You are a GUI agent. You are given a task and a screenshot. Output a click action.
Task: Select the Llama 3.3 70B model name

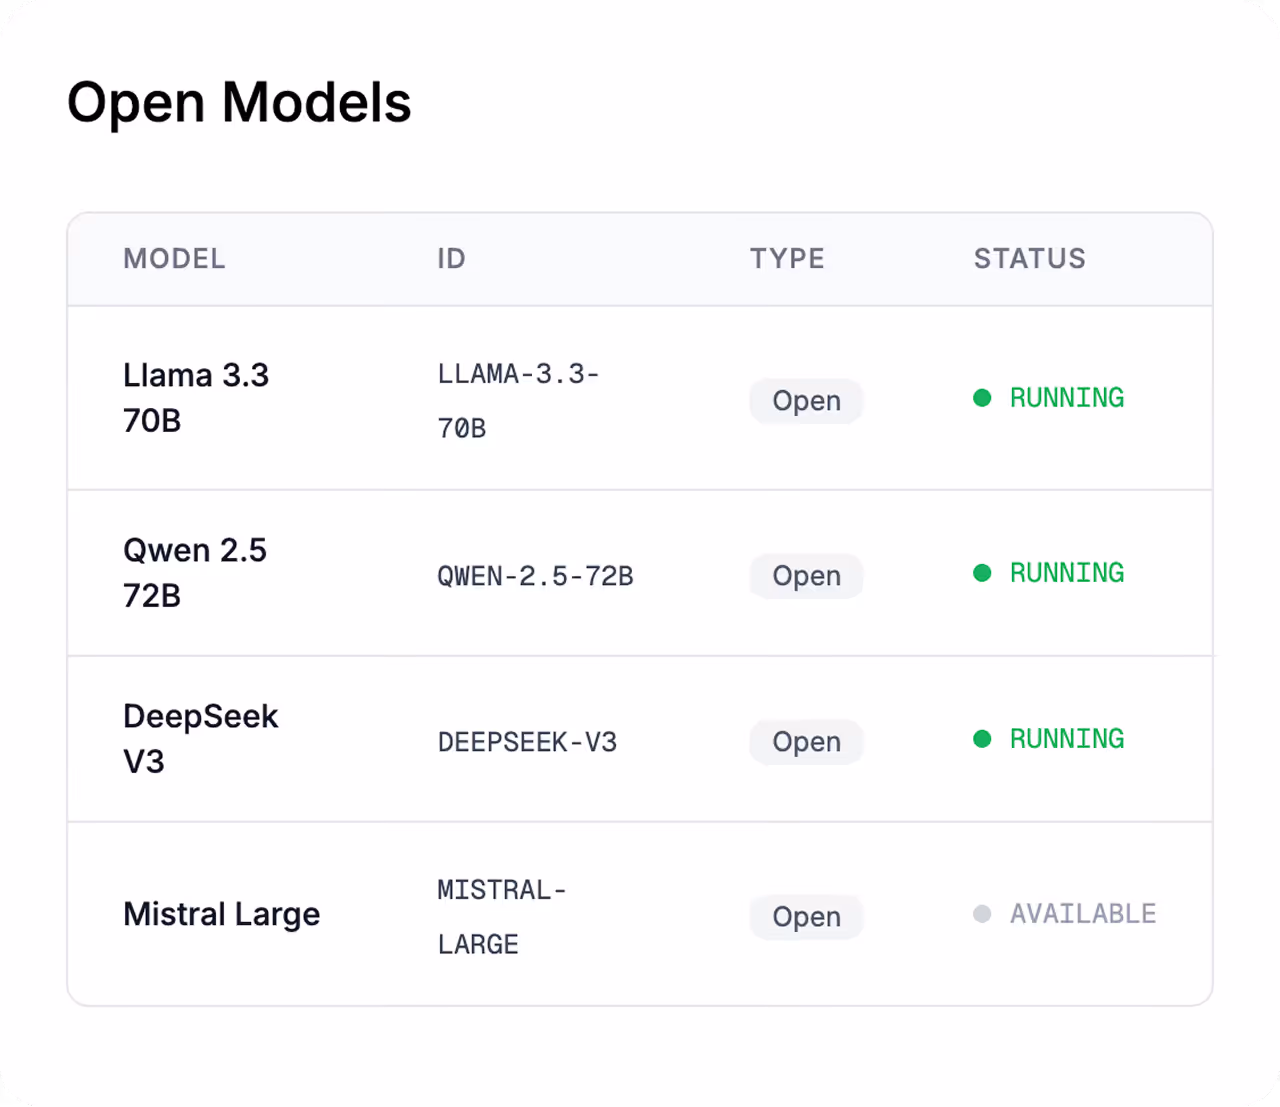(x=196, y=398)
